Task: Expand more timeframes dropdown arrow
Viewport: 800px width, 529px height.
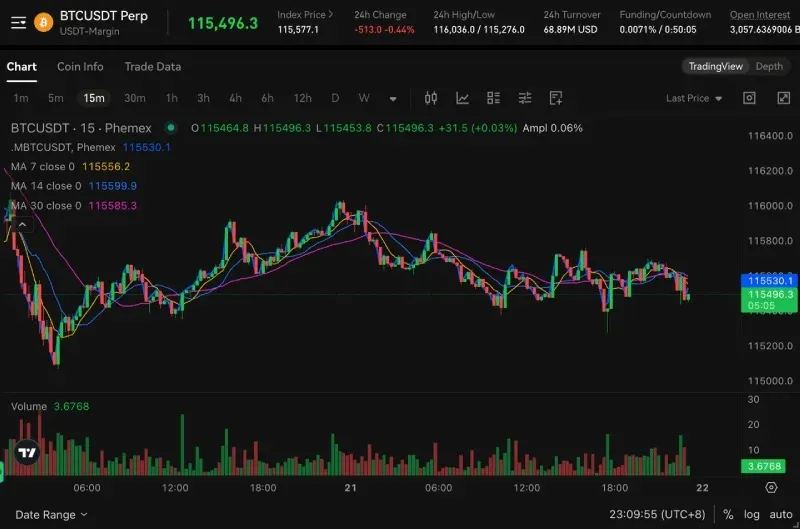Action: 393,98
